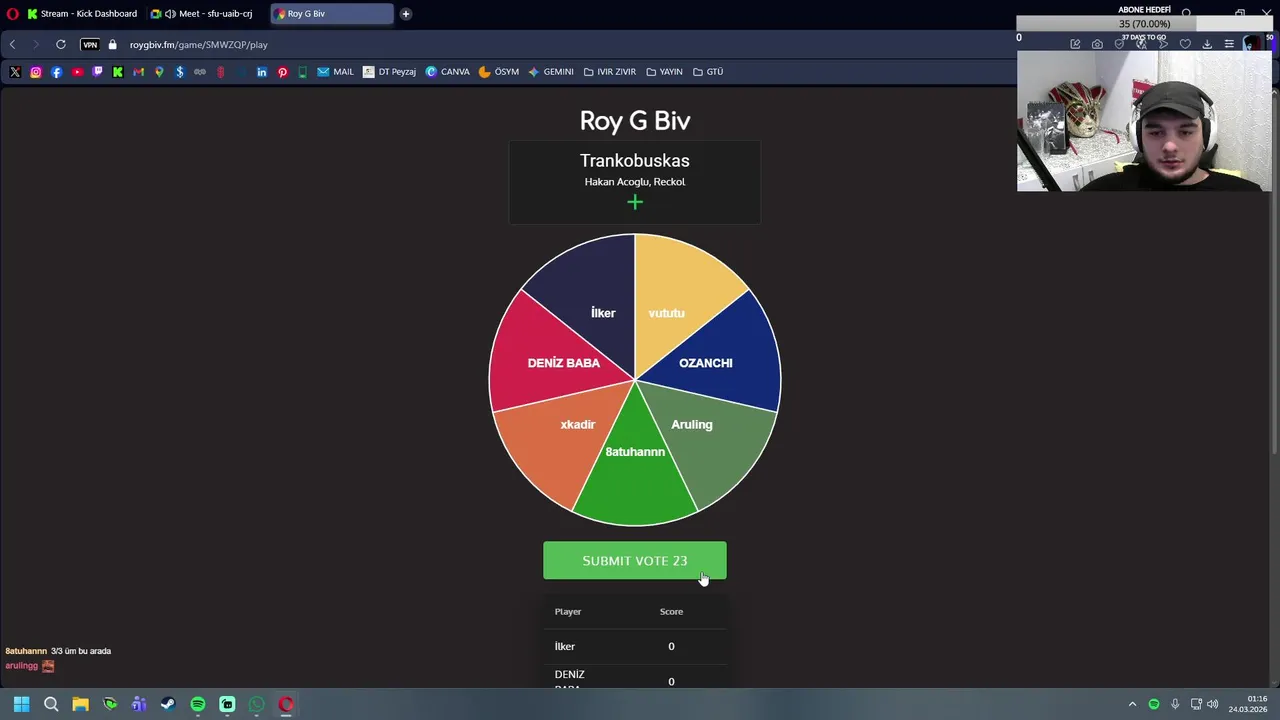Open taskbar search
This screenshot has width=1280, height=720.
pos(51,704)
